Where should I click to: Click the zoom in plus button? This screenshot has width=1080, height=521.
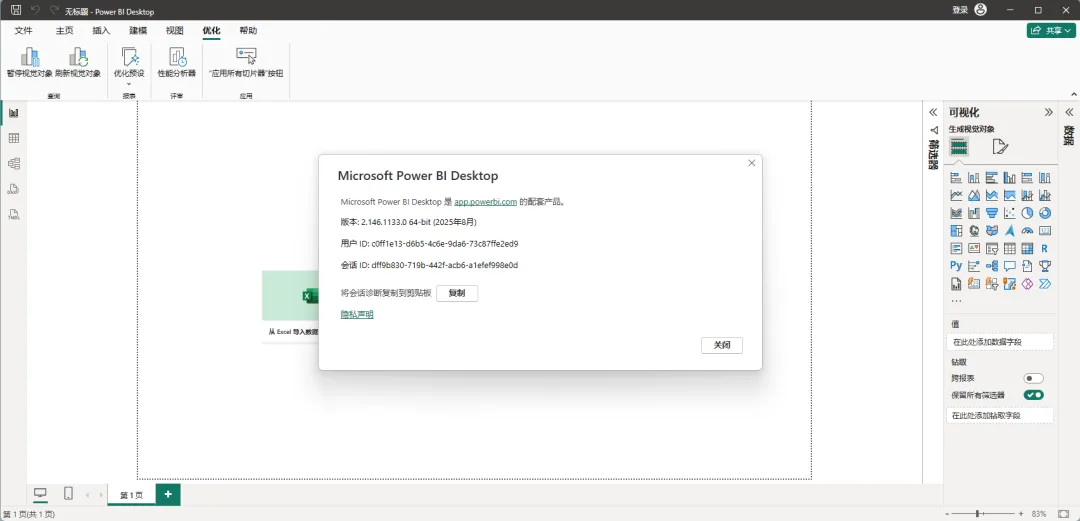pyautogui.click(x=1021, y=513)
